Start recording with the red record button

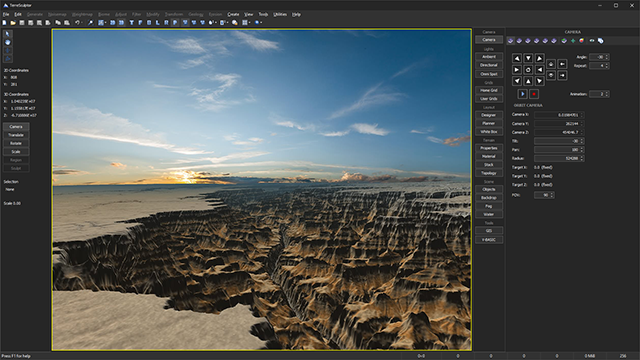[534, 94]
